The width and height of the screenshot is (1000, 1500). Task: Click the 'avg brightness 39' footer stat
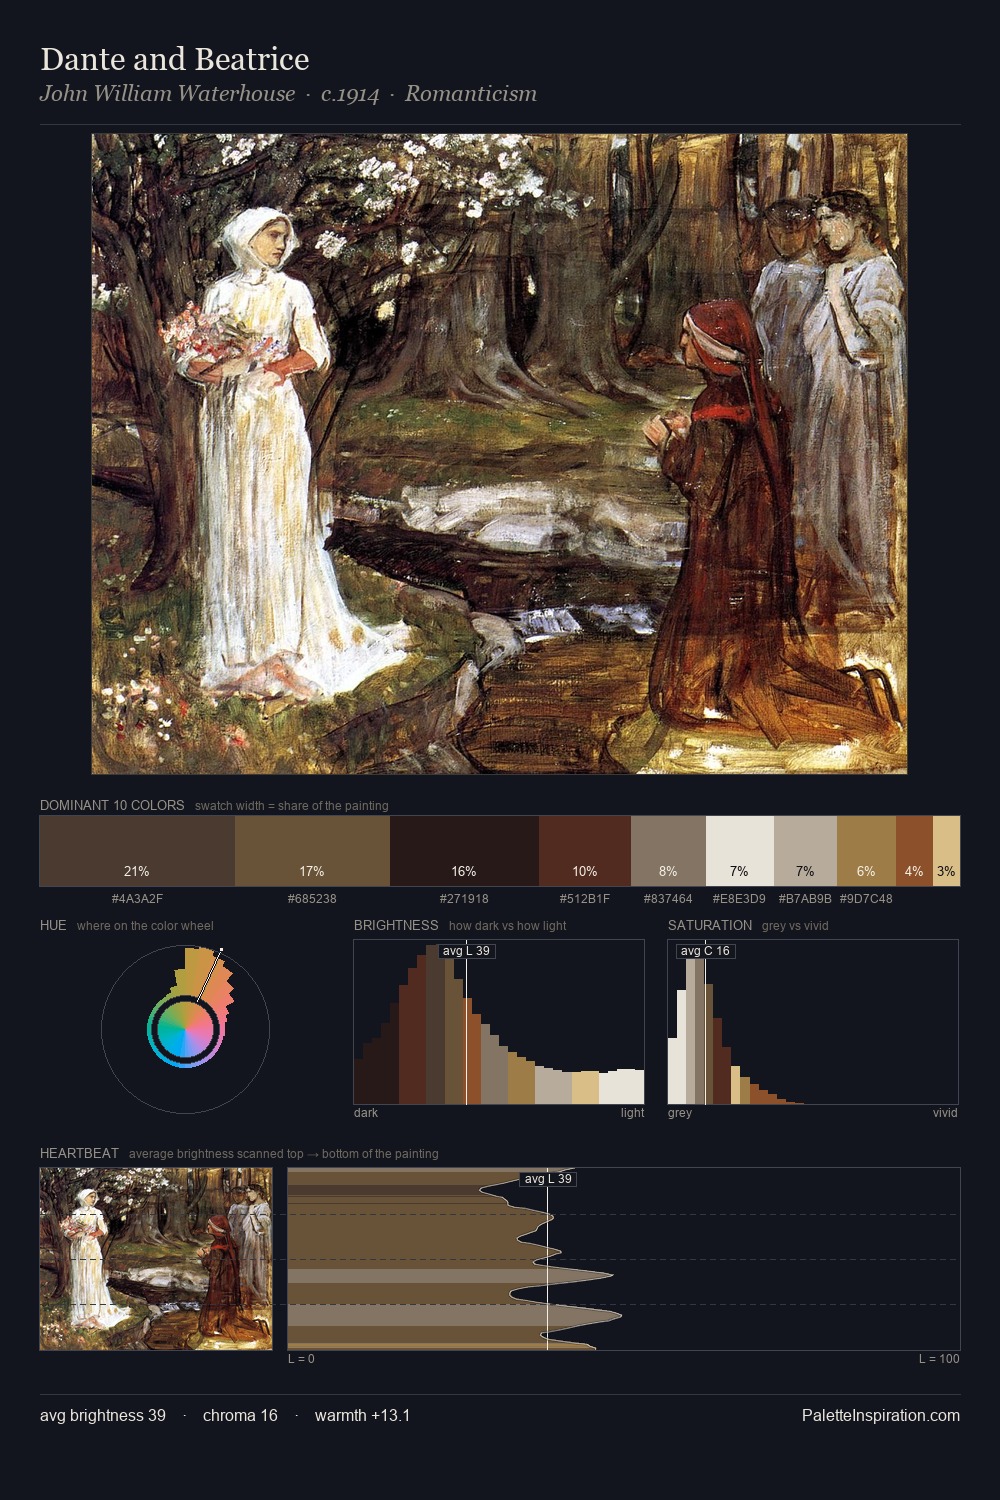point(103,1416)
